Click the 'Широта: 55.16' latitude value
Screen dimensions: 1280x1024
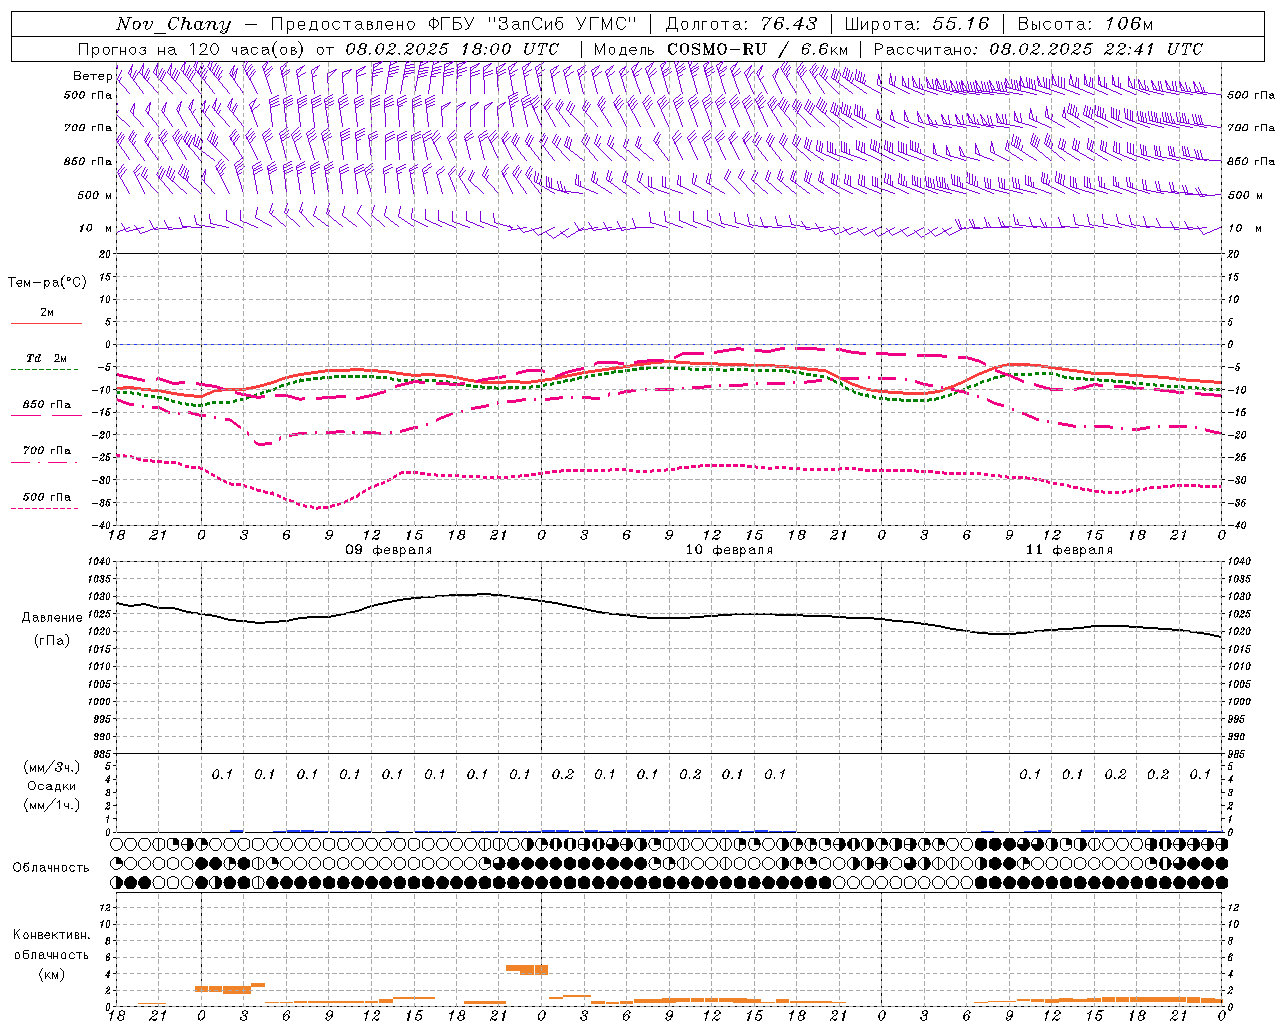point(917,24)
